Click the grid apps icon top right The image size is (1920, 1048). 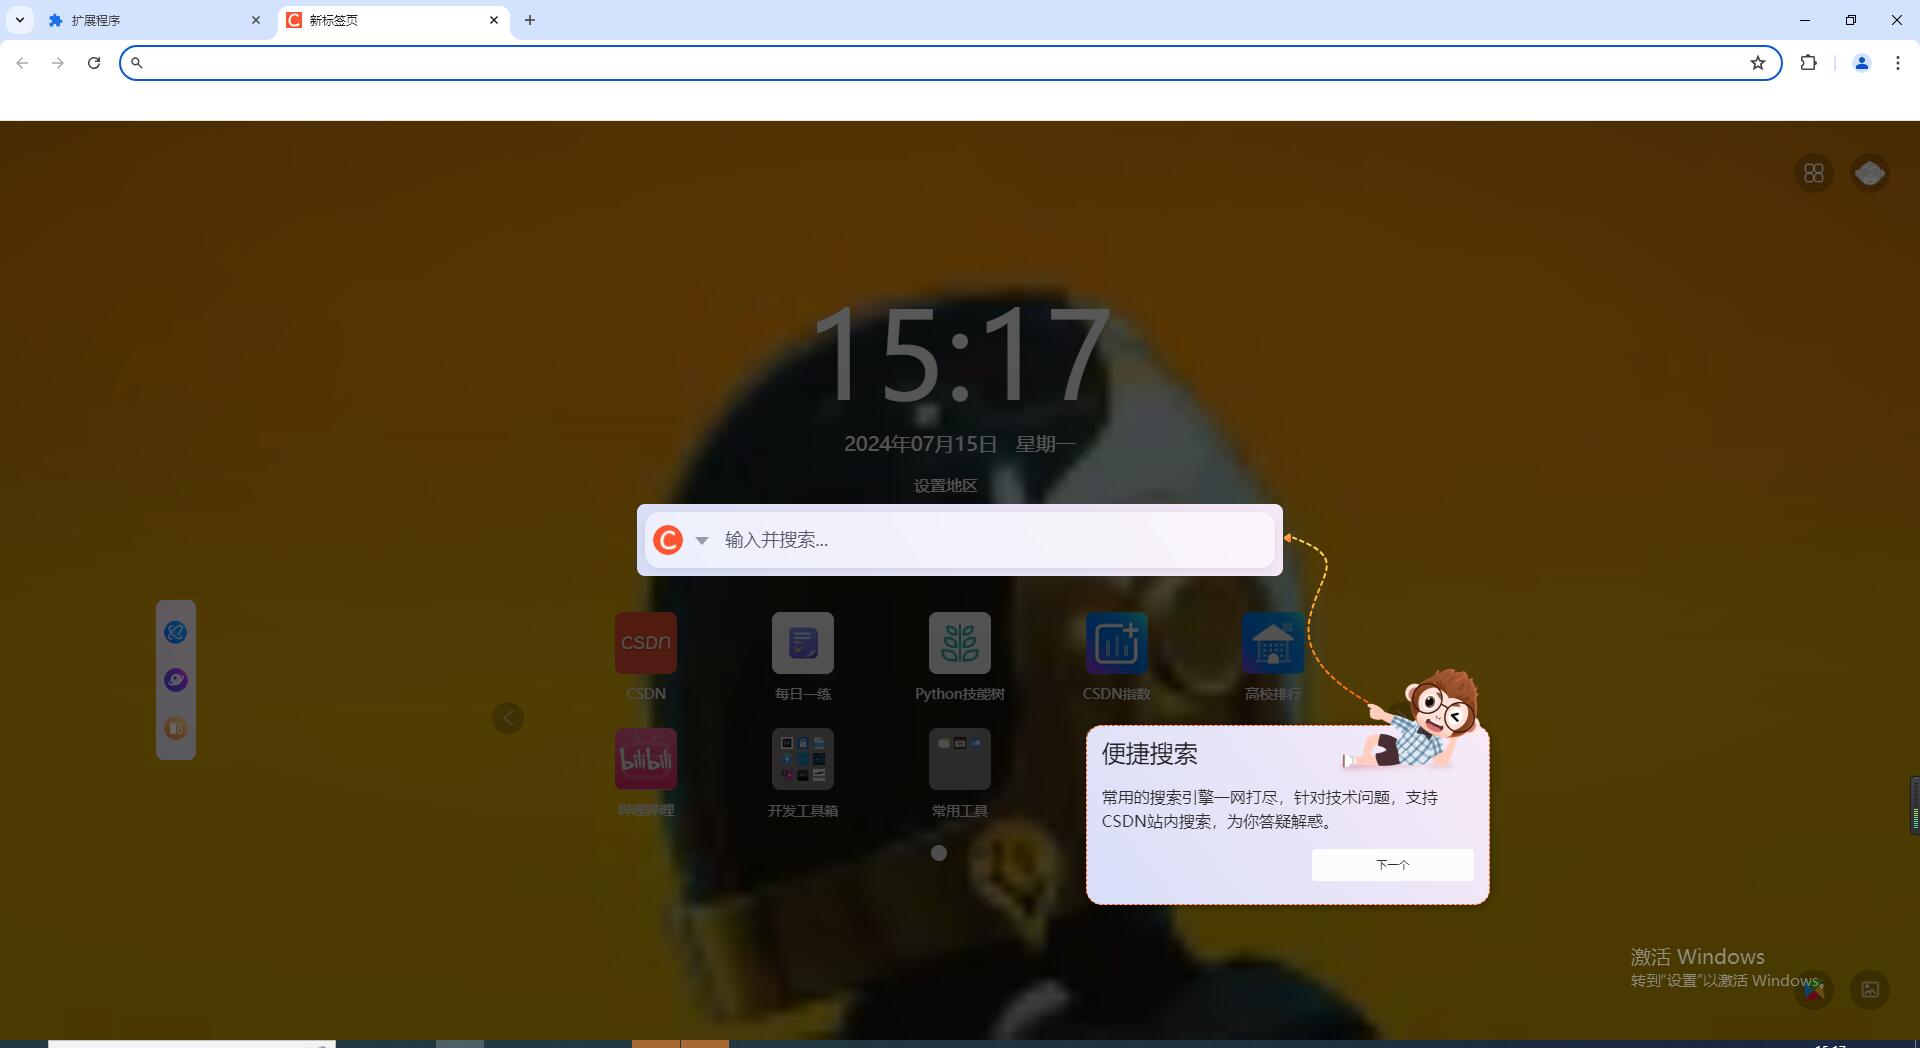pyautogui.click(x=1813, y=172)
